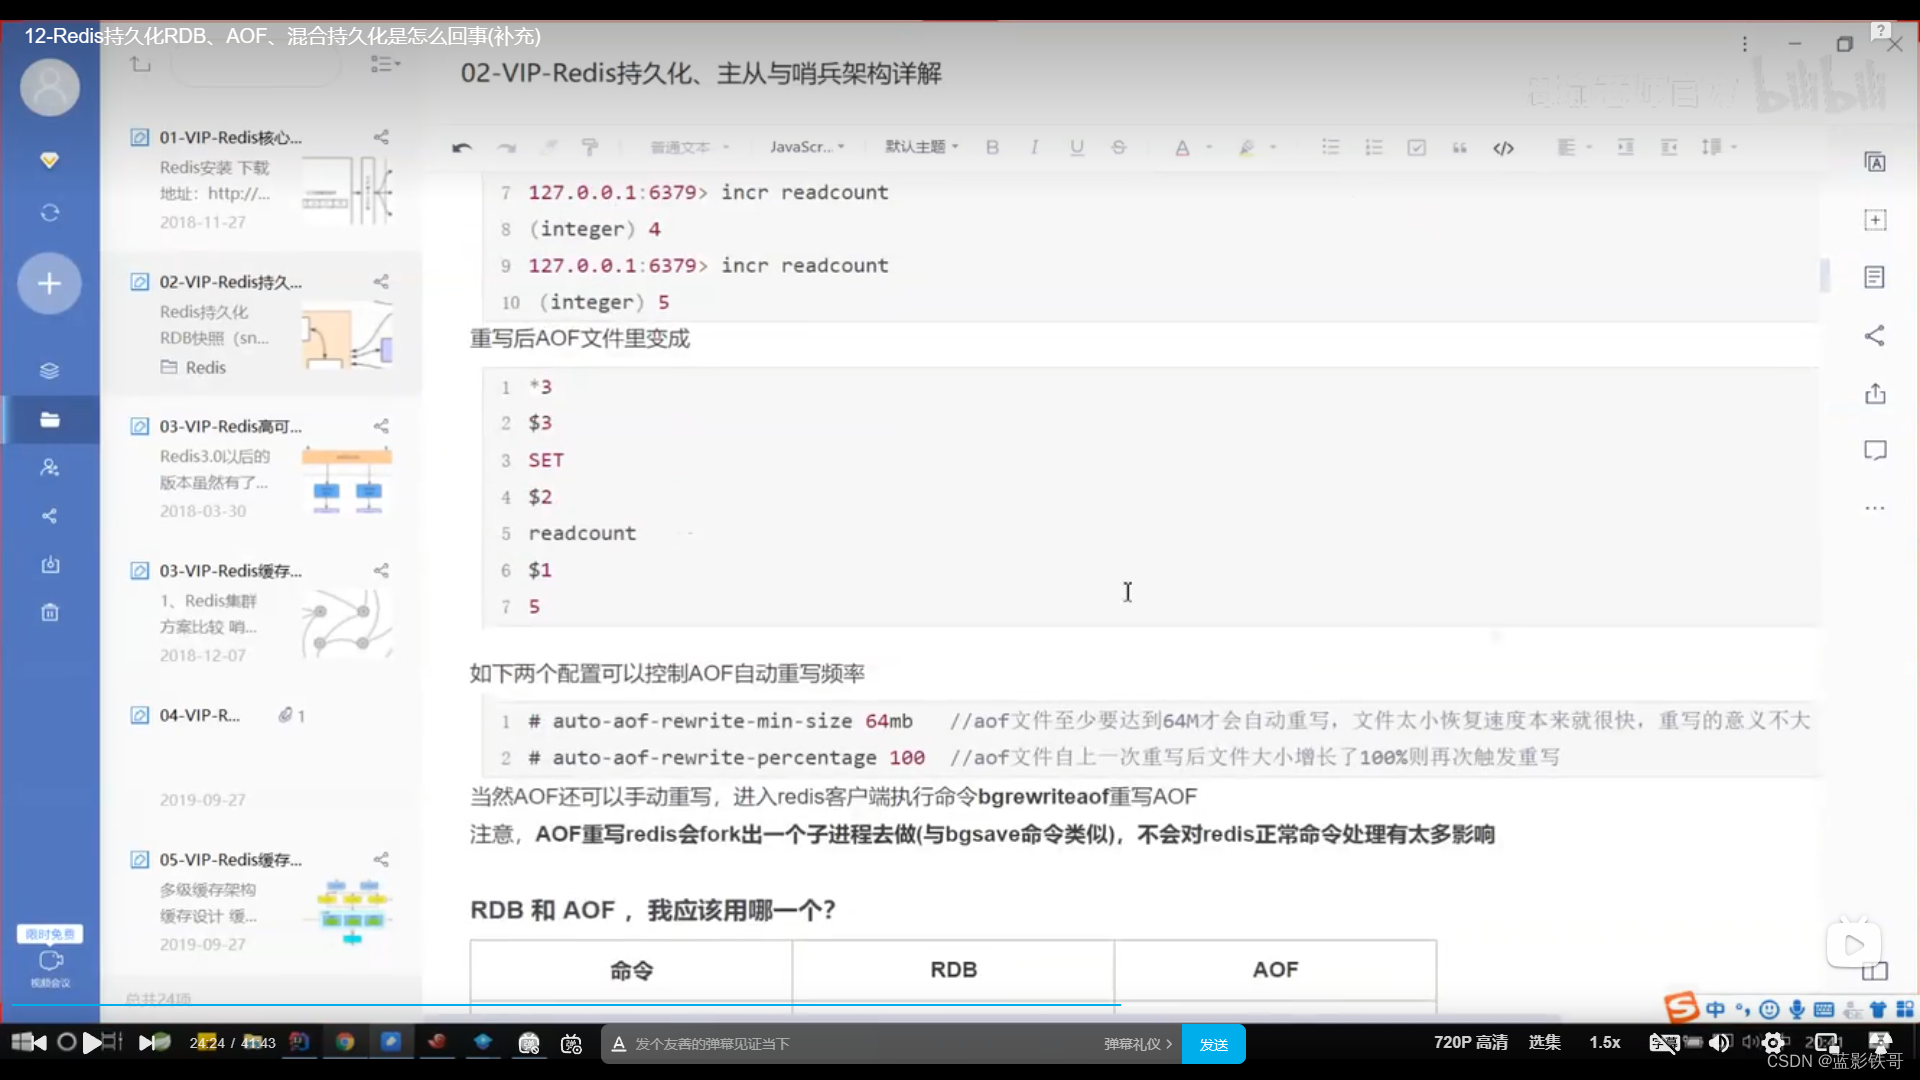Viewport: 1920px width, 1080px height.
Task: Skip to the next video
Action: click(148, 1043)
